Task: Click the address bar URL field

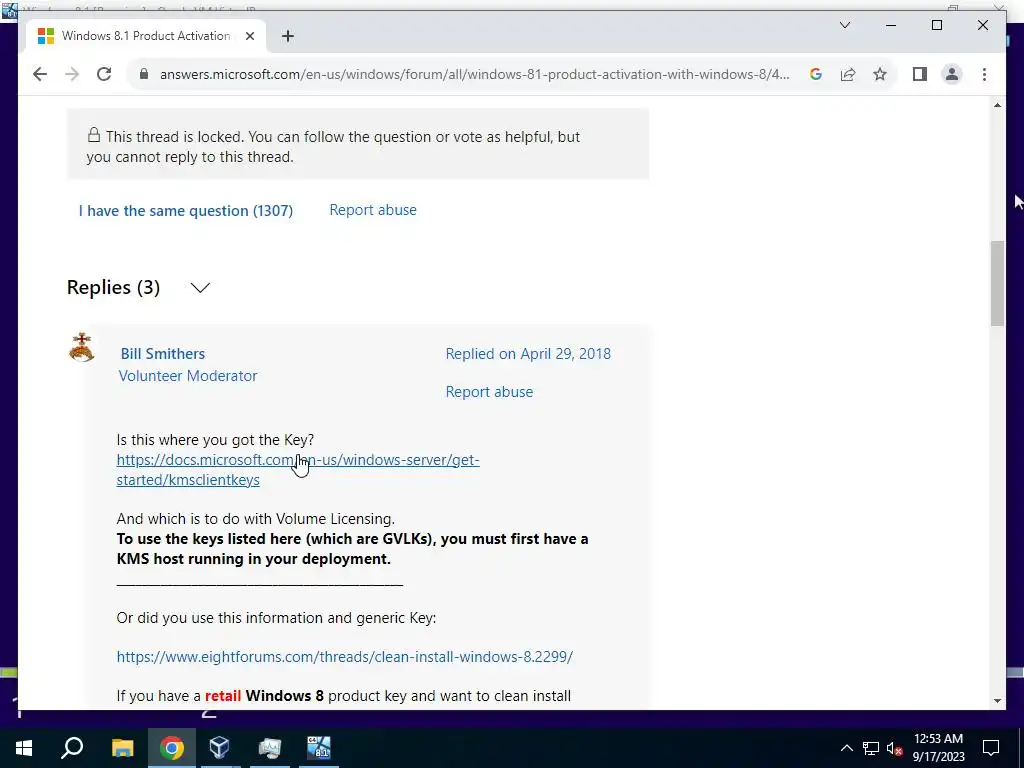Action: coord(474,74)
